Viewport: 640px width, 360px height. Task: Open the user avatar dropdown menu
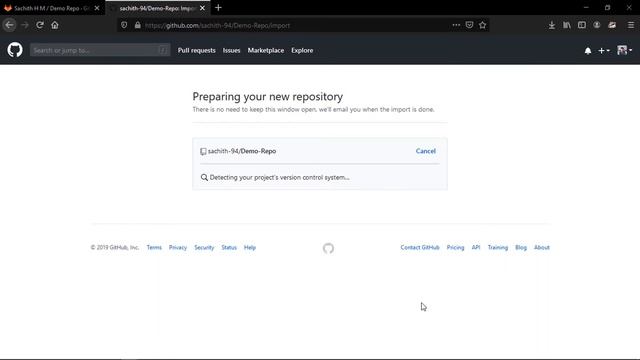coord(624,50)
